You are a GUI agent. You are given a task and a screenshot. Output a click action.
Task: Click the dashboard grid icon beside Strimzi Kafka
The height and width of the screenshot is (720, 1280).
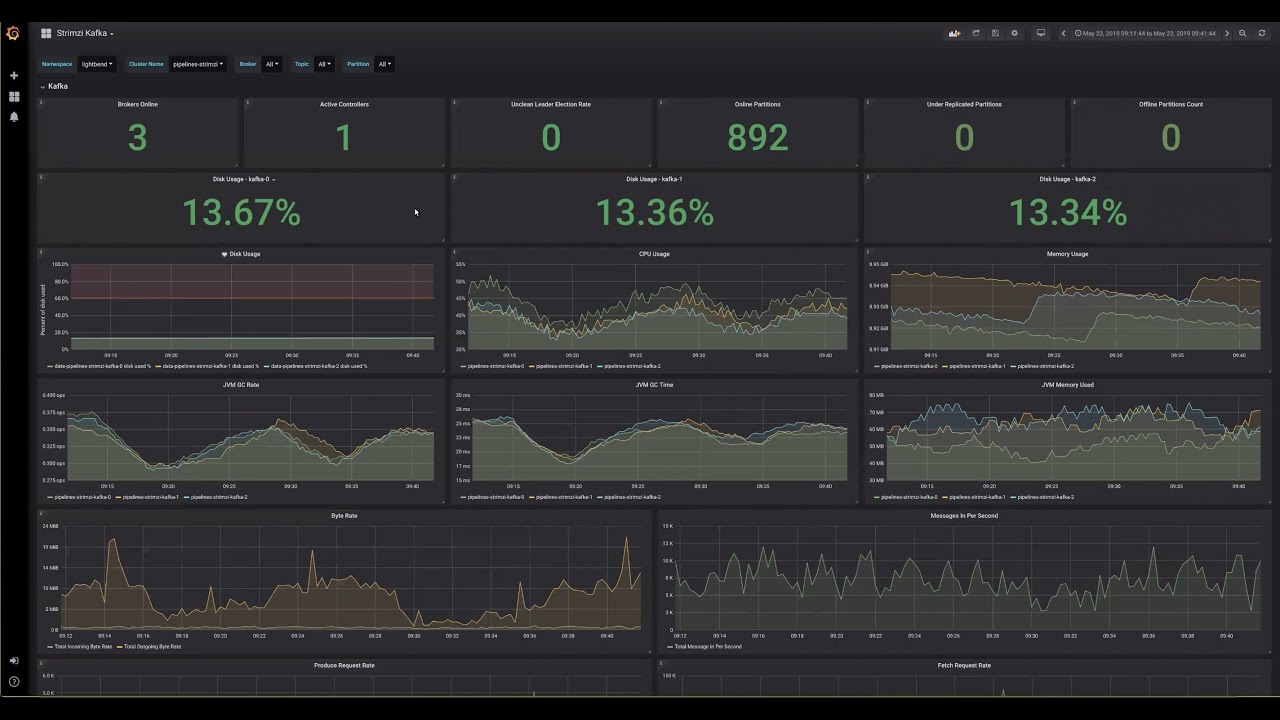(x=46, y=33)
